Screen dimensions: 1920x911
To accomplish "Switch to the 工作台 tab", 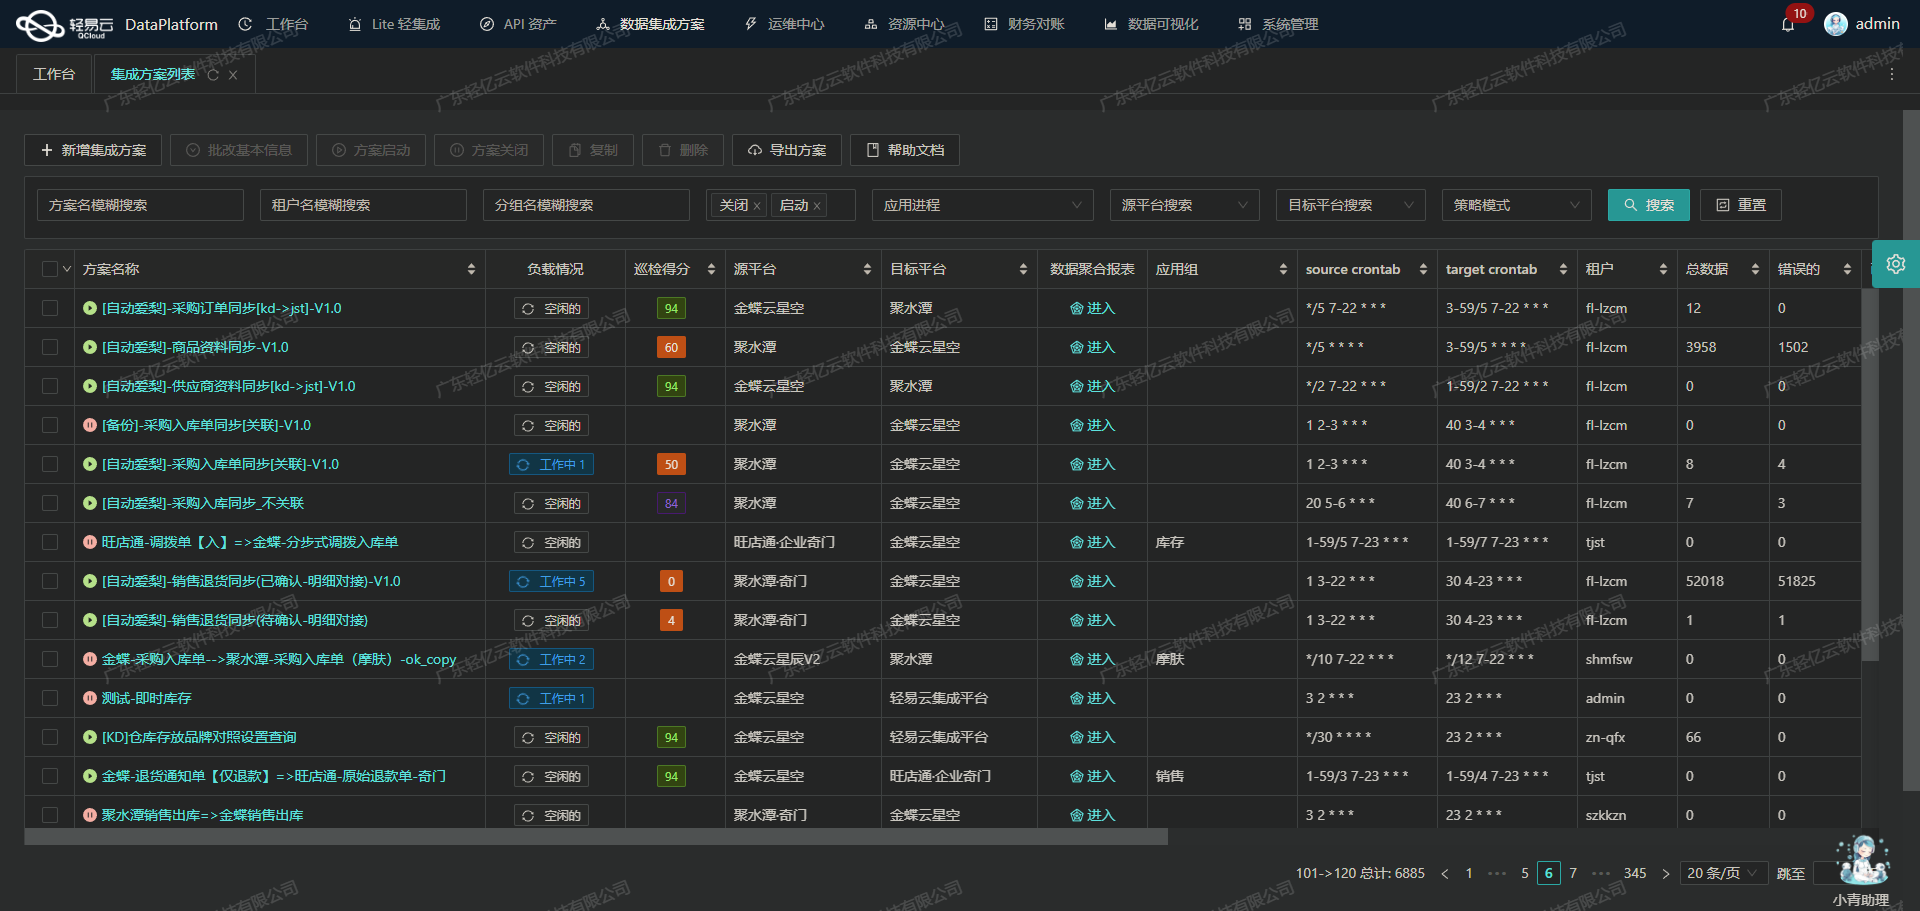I will [x=54, y=74].
